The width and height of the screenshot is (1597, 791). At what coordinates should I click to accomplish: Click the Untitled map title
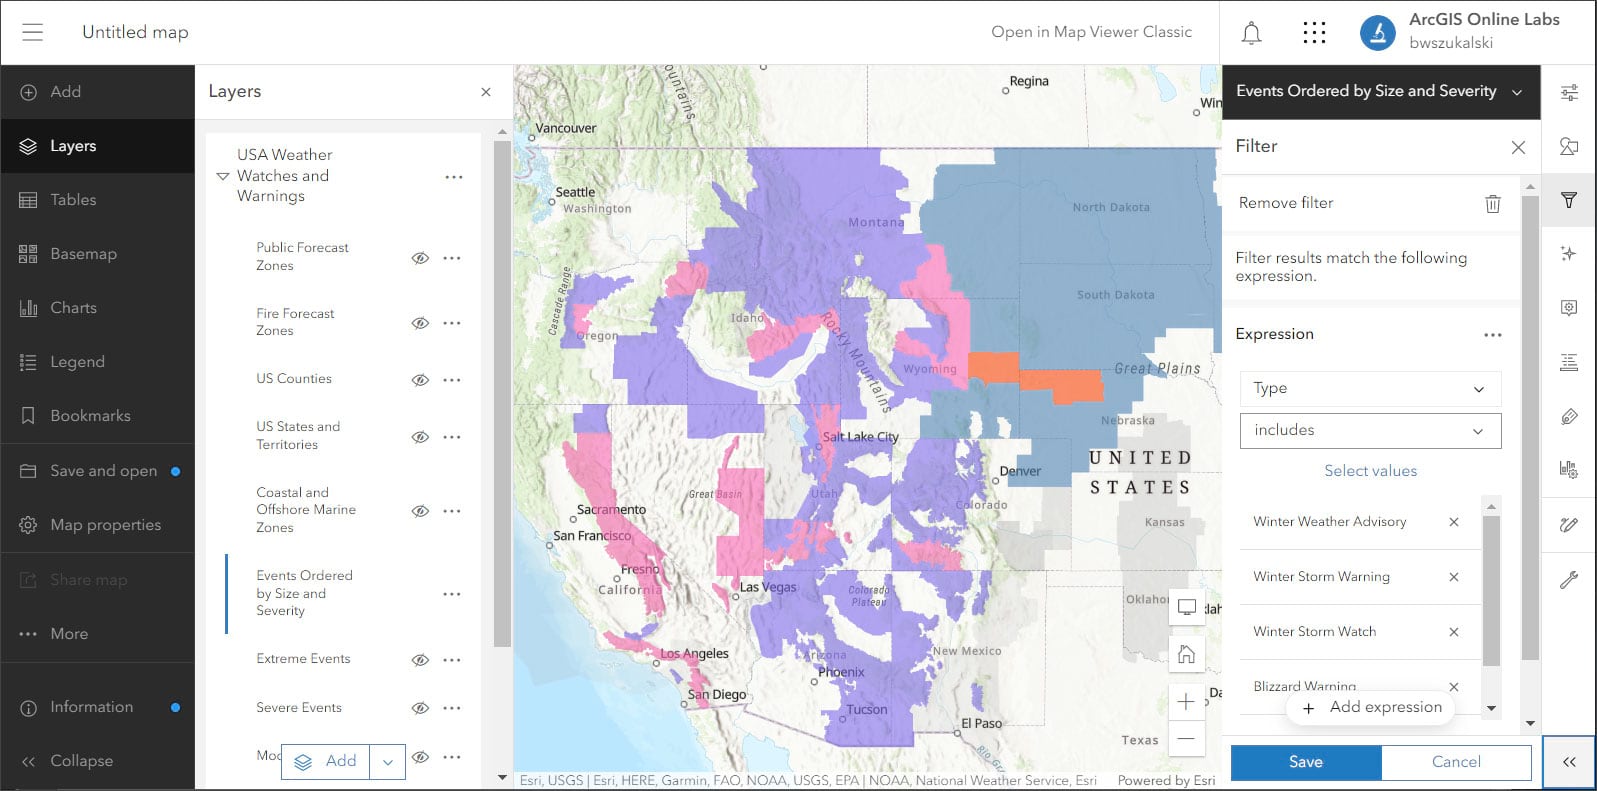135,32
